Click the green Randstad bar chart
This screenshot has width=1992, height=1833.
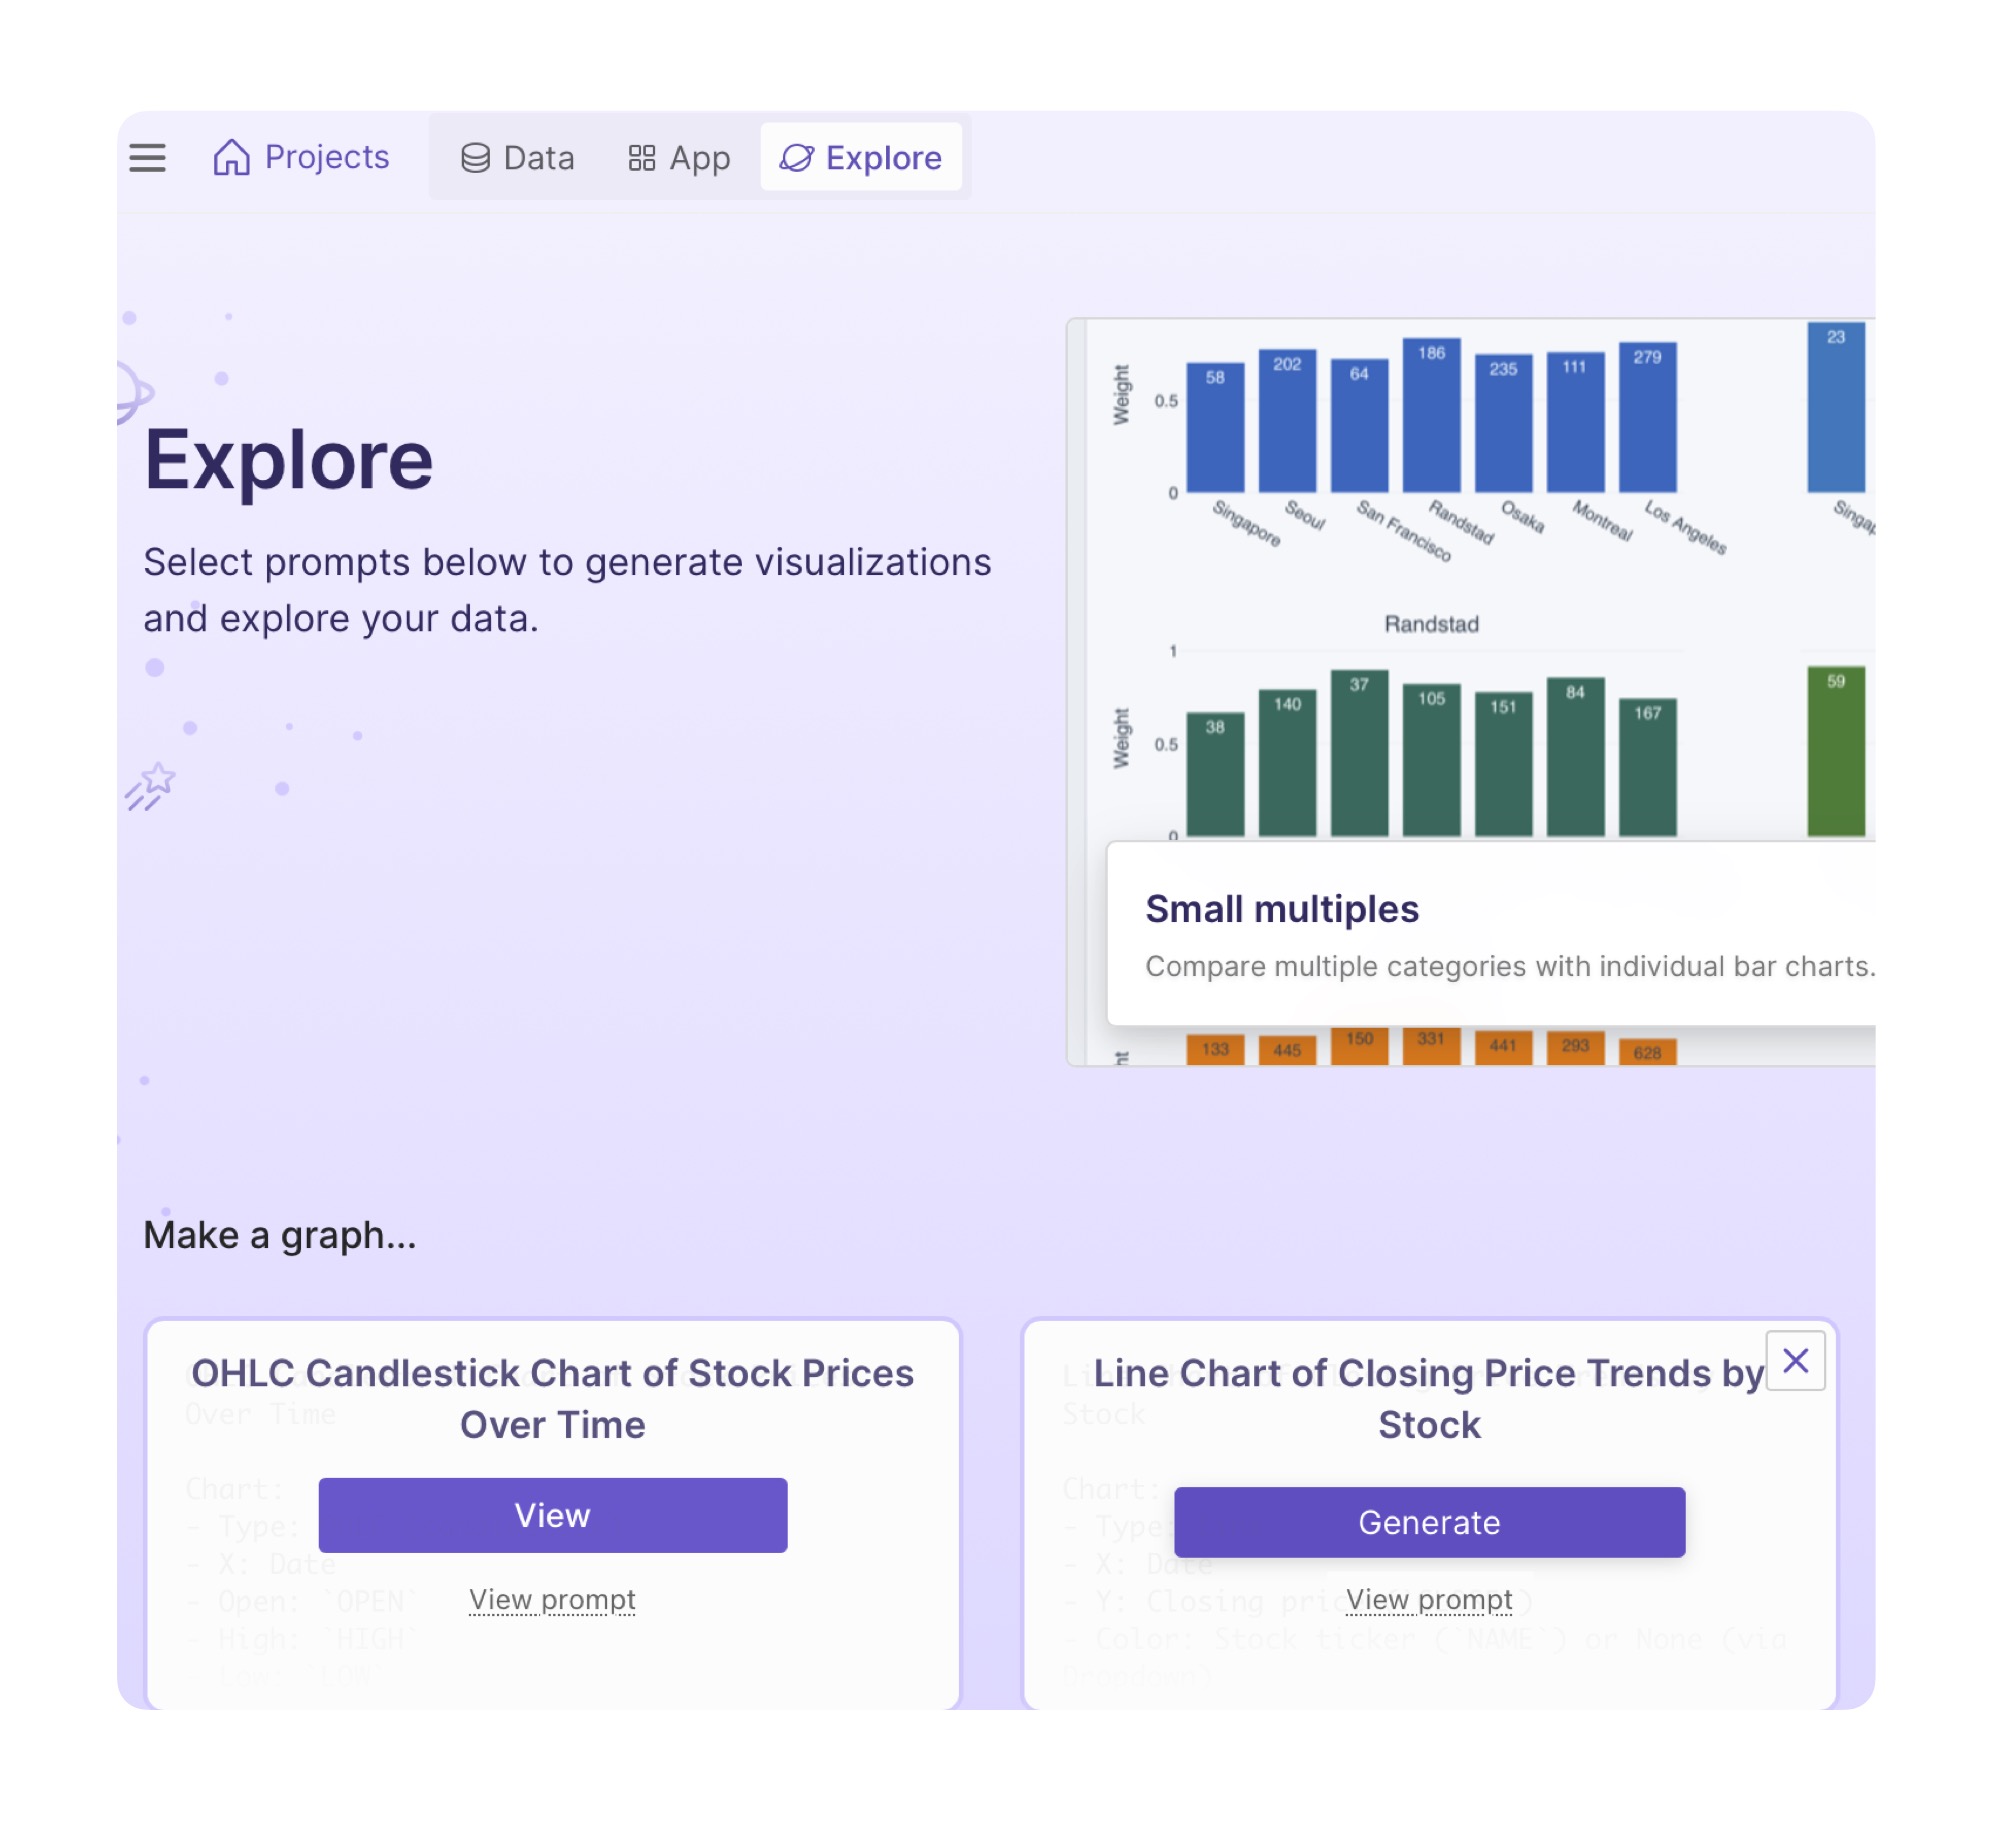pyautogui.click(x=1430, y=760)
